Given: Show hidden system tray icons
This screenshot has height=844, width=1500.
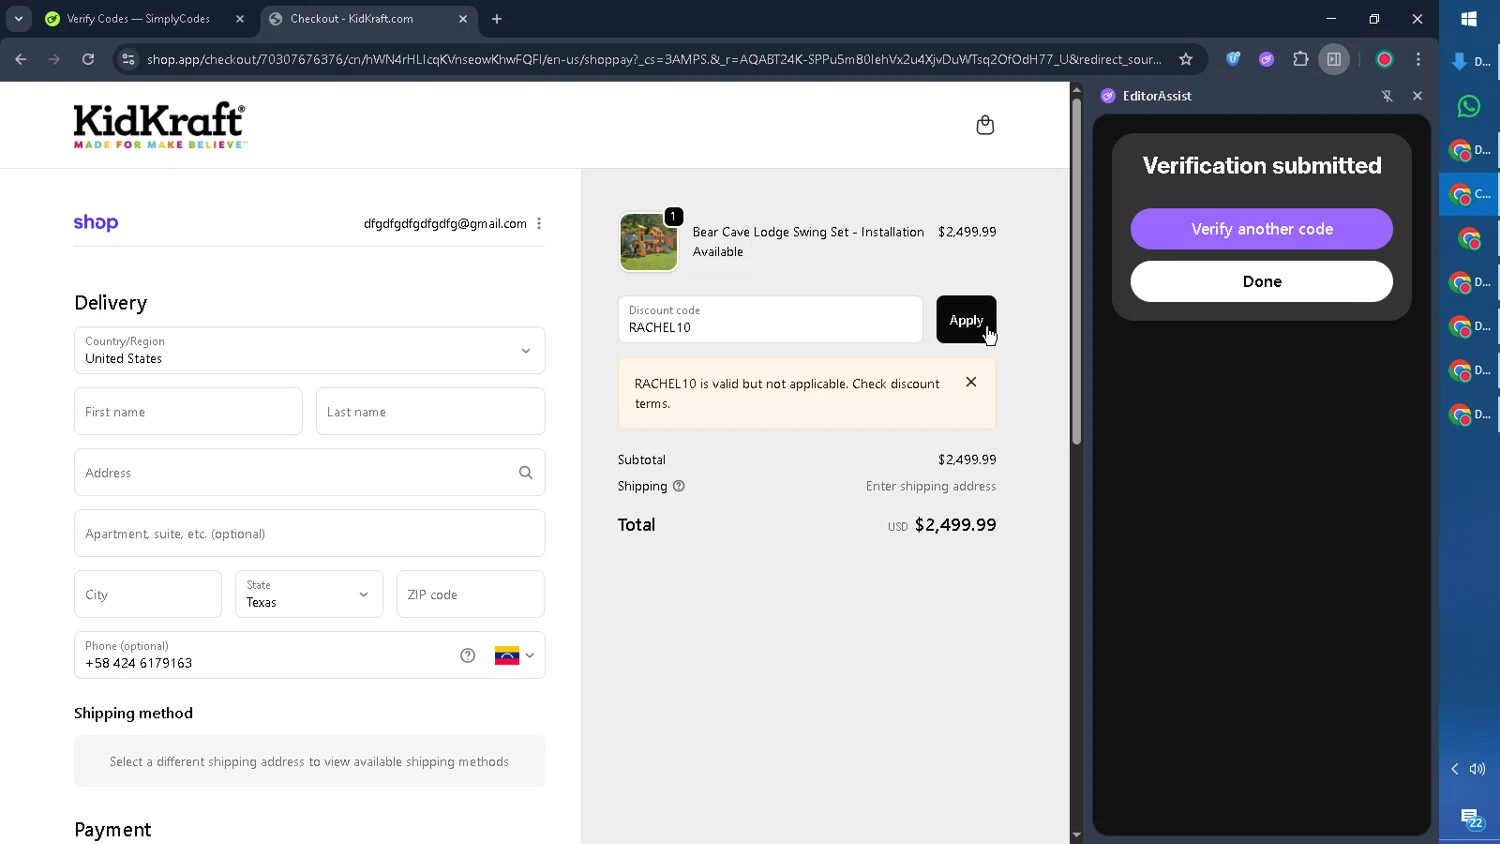Looking at the screenshot, I should coord(1454,769).
